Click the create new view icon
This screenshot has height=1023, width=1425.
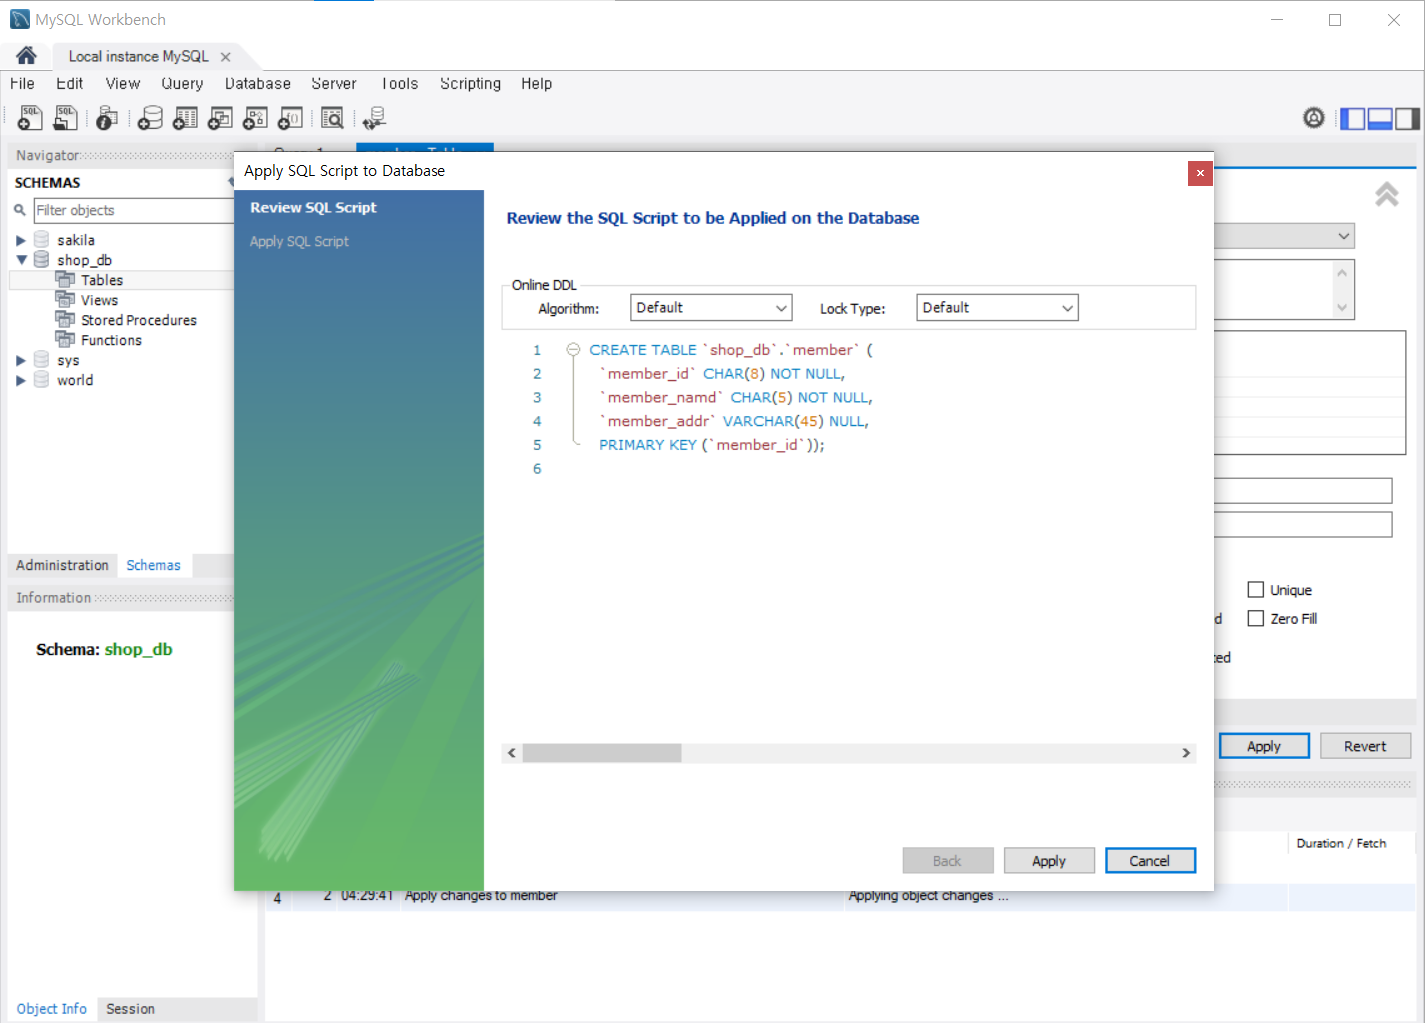[x=220, y=118]
